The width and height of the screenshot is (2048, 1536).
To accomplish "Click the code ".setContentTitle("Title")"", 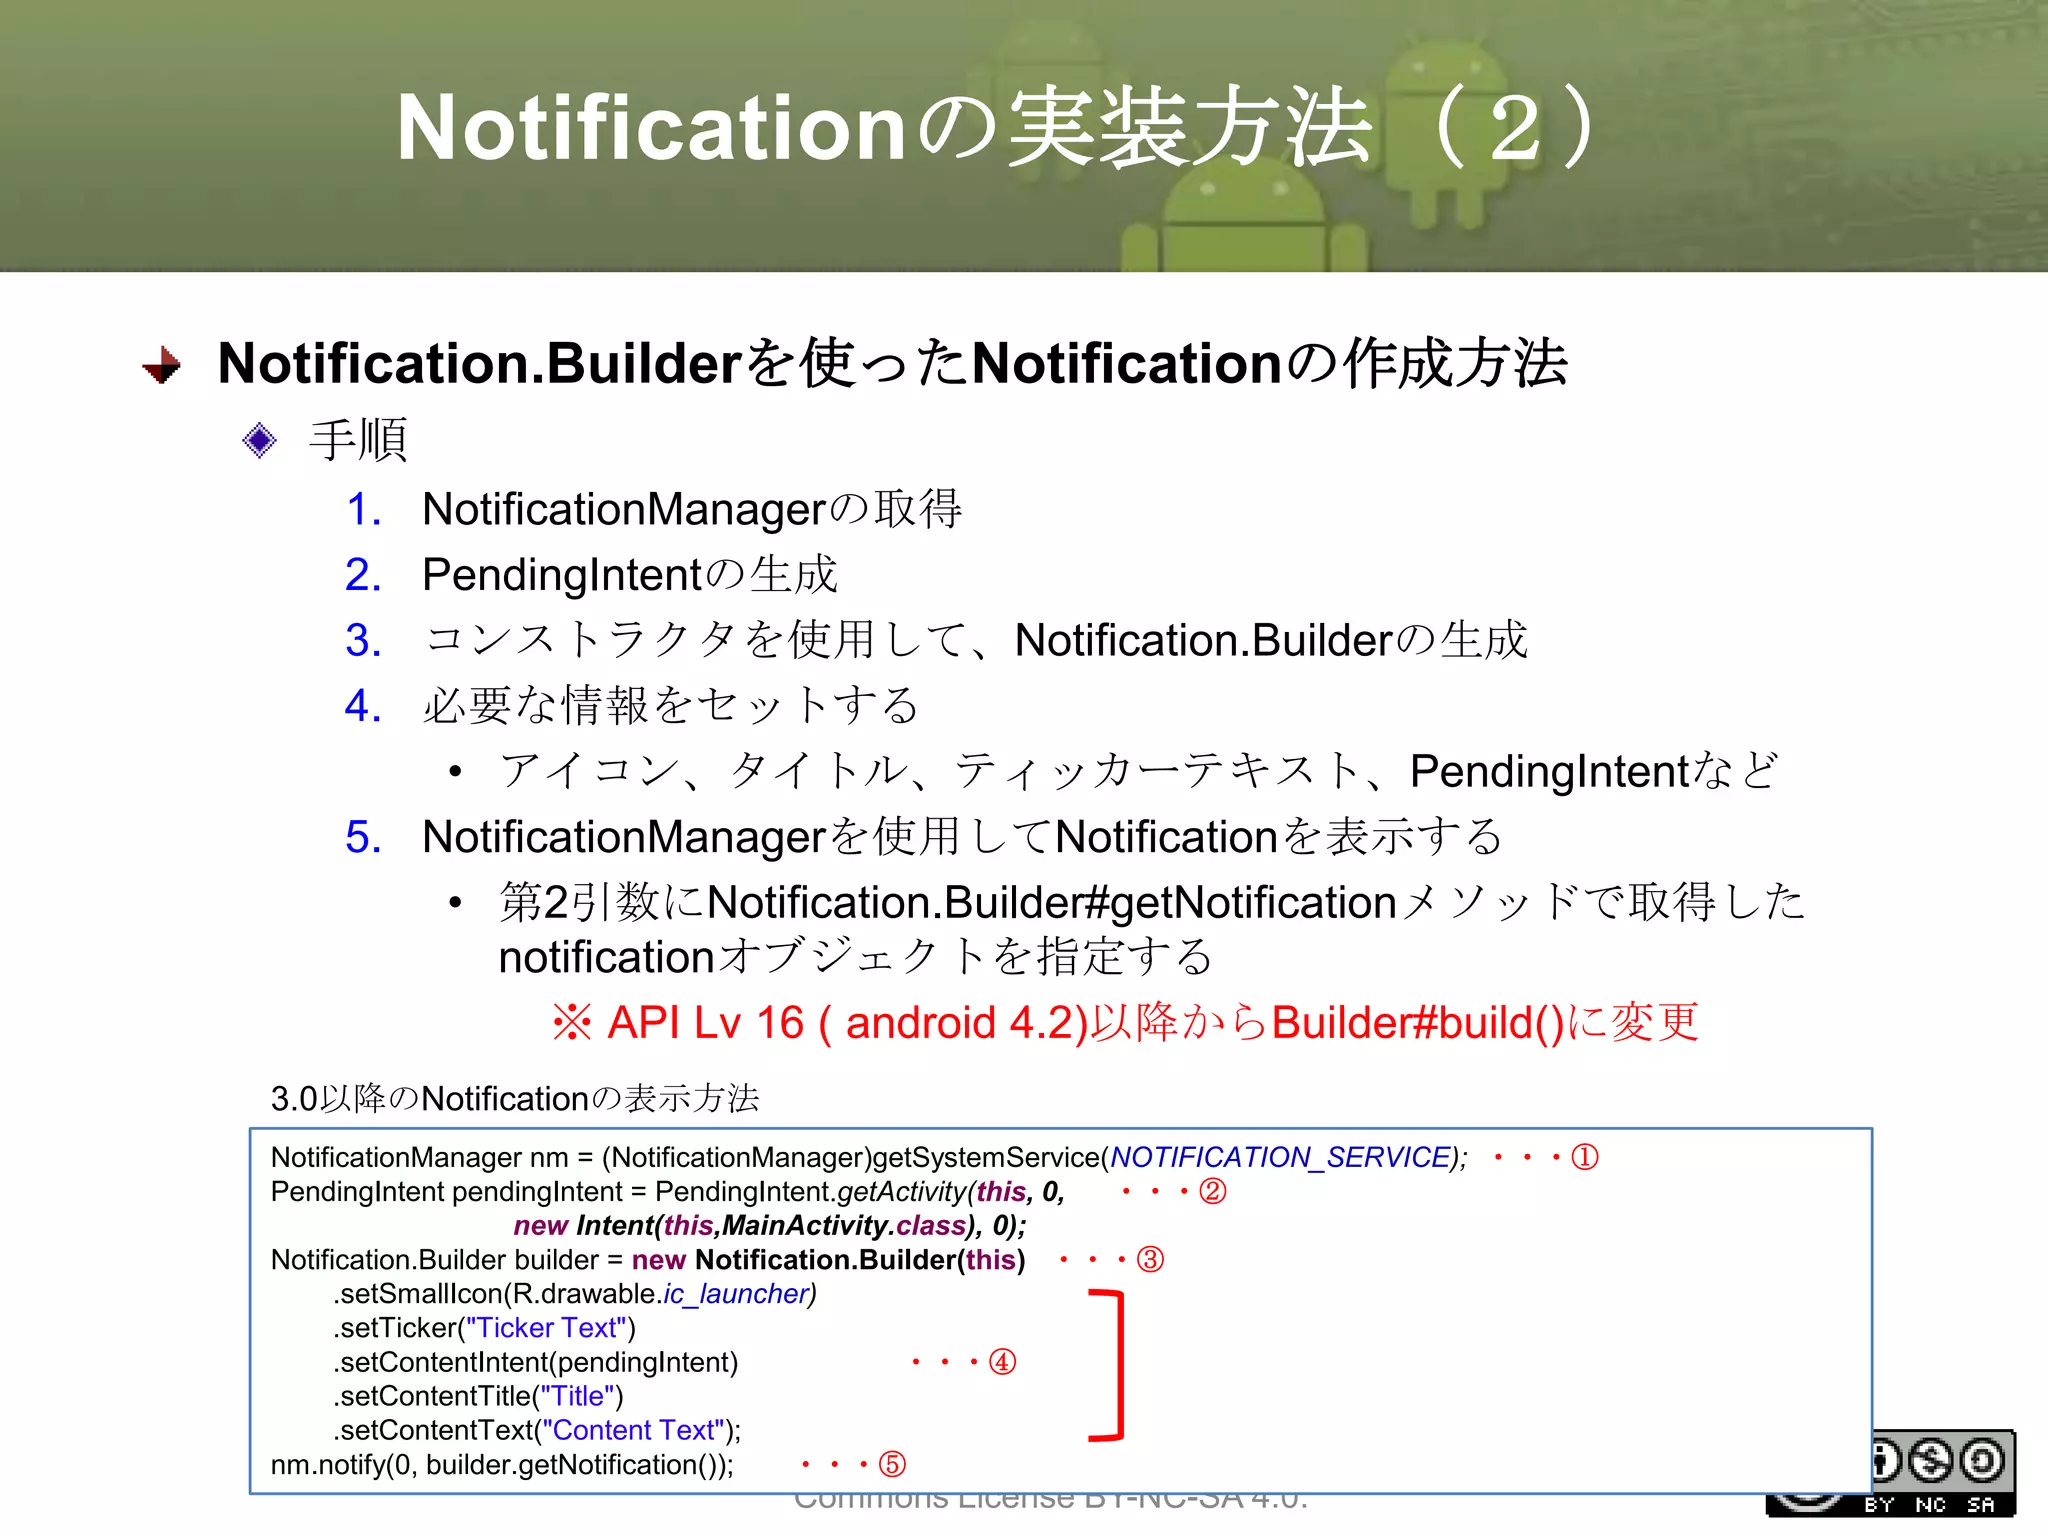I will (x=478, y=1396).
